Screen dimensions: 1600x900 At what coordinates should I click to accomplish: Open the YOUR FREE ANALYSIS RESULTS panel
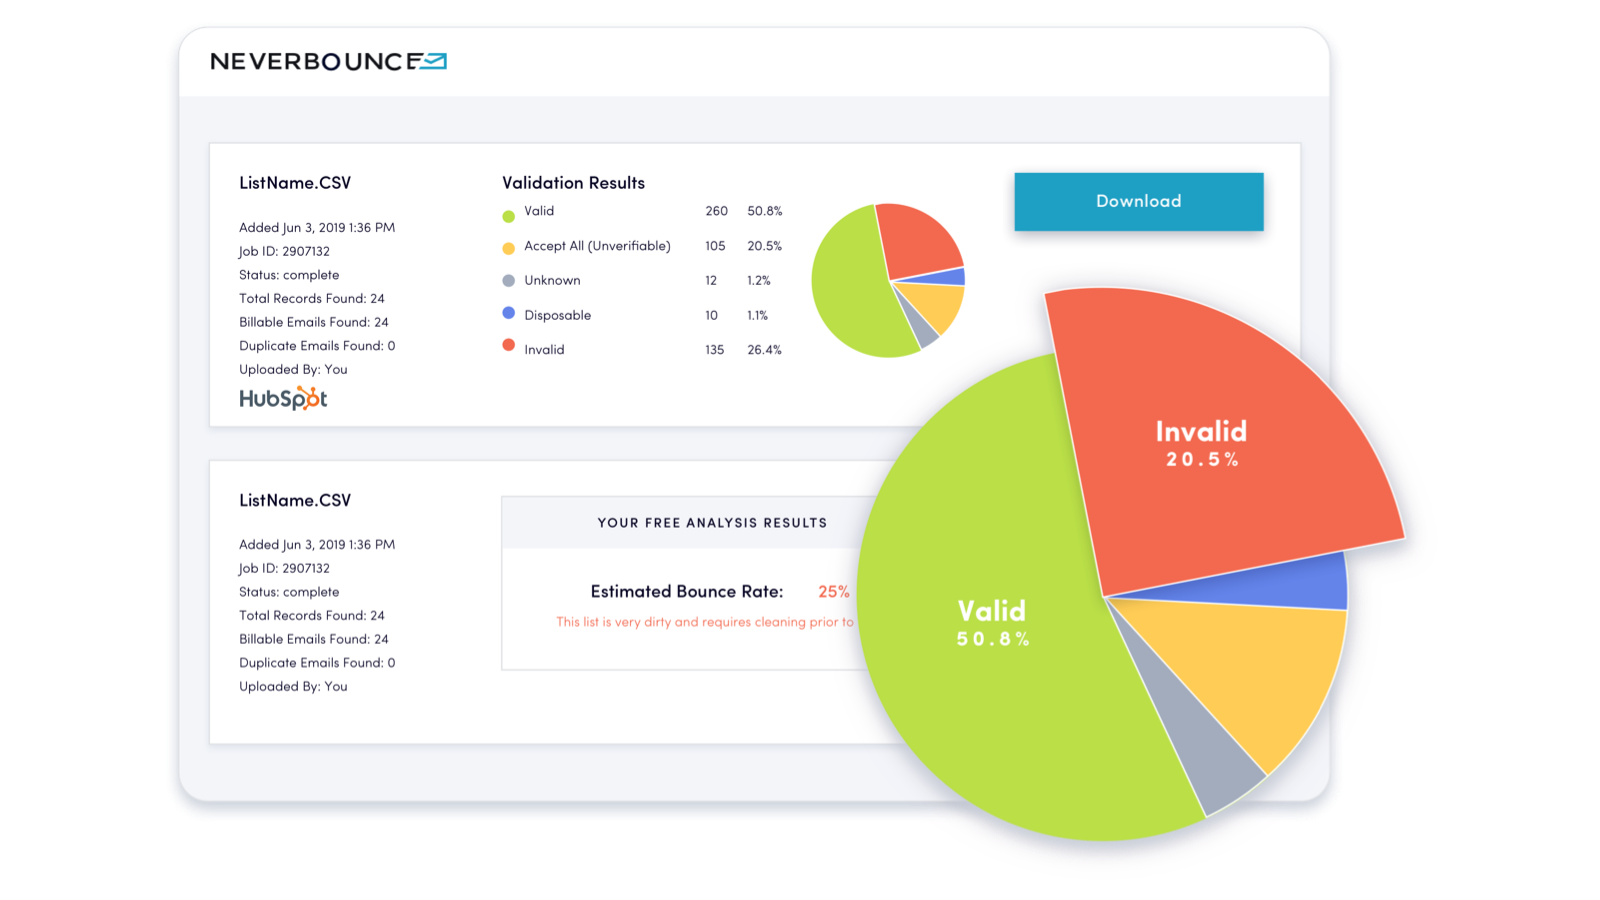711,522
